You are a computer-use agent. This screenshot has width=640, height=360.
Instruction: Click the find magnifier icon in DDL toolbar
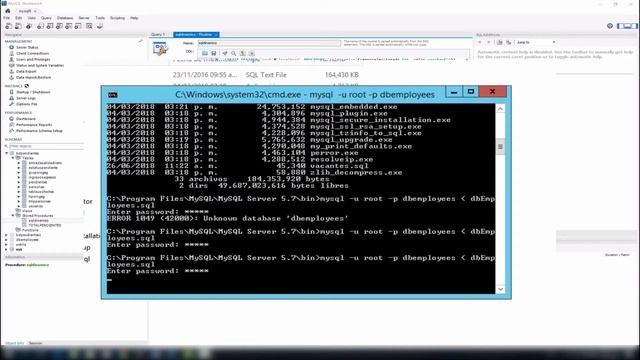[x=233, y=53]
